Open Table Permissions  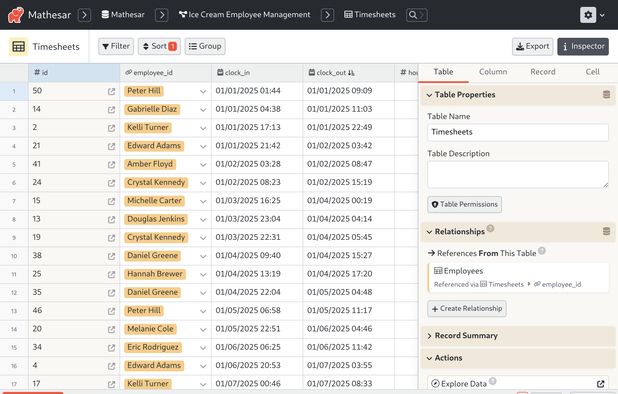(465, 204)
